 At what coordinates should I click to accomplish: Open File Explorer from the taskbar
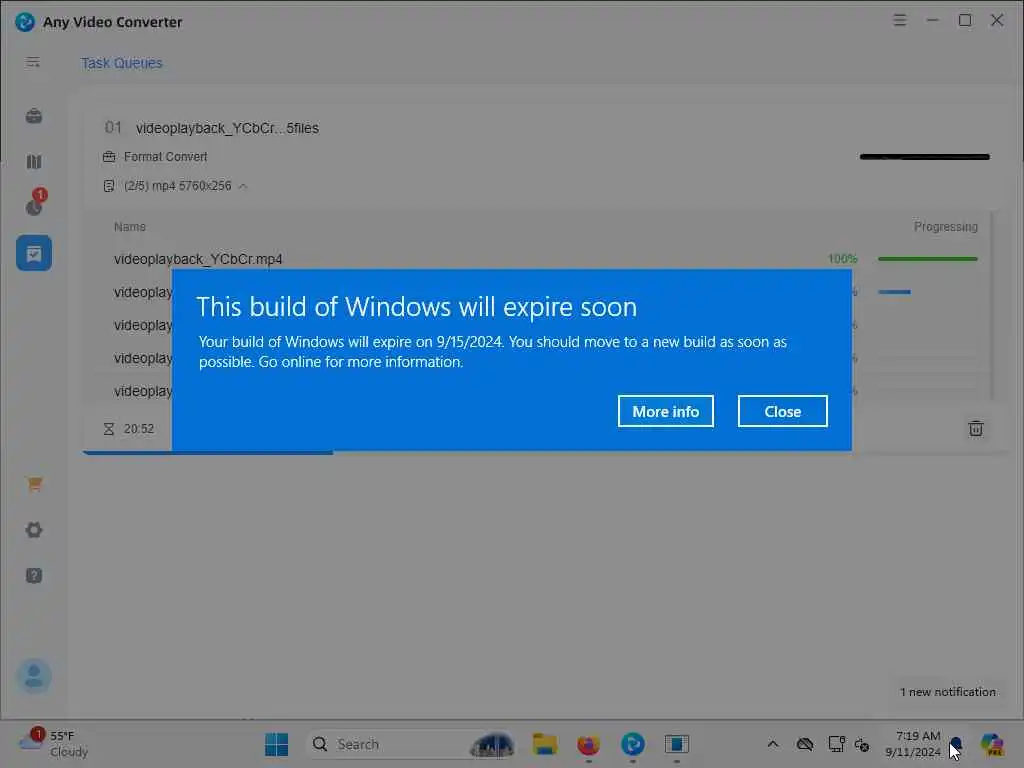(545, 744)
